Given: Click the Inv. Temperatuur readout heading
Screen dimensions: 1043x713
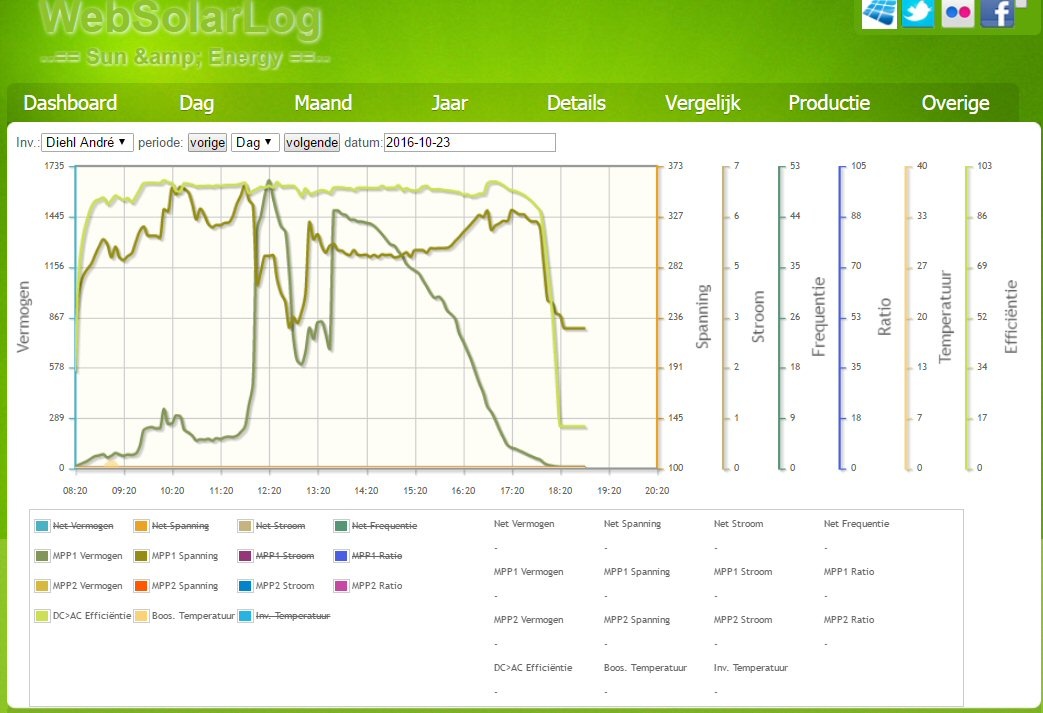Looking at the screenshot, I should (x=751, y=668).
